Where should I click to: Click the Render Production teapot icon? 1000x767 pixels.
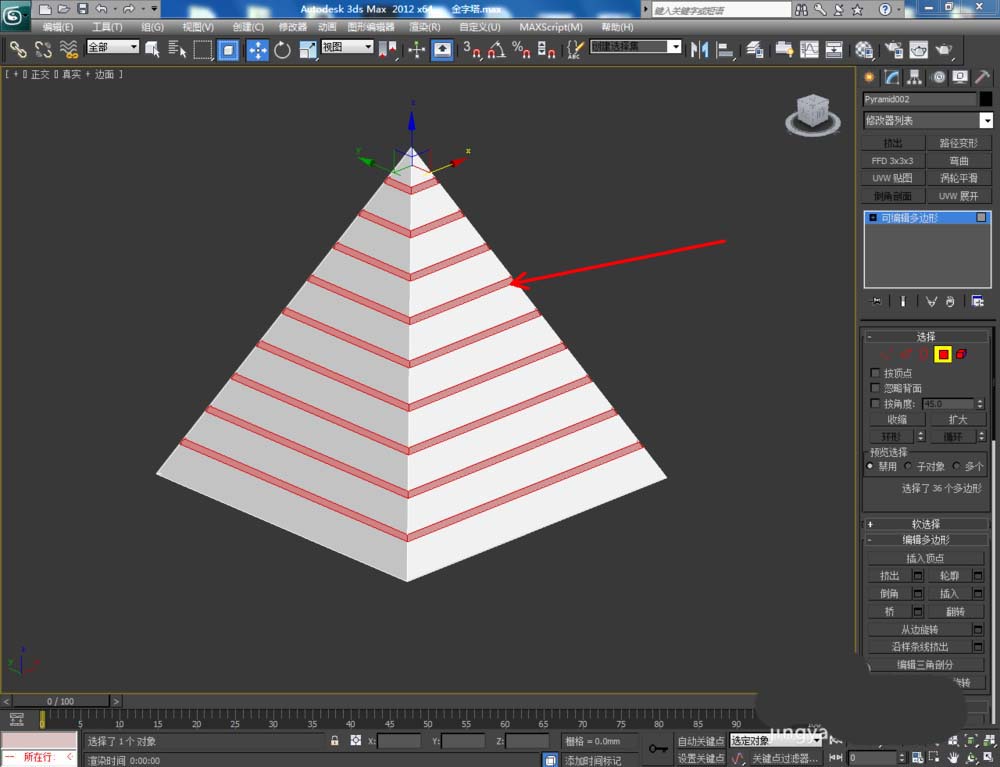(x=945, y=50)
